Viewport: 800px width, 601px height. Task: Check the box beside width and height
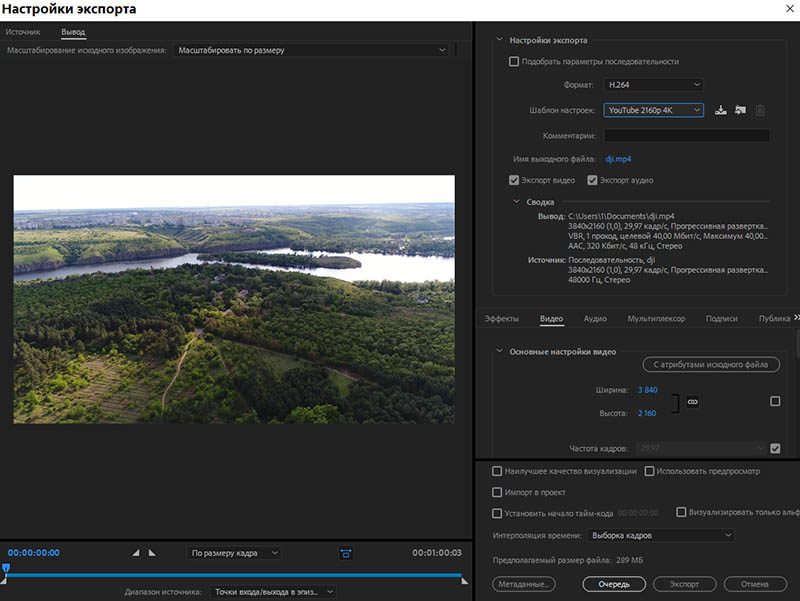coord(775,402)
